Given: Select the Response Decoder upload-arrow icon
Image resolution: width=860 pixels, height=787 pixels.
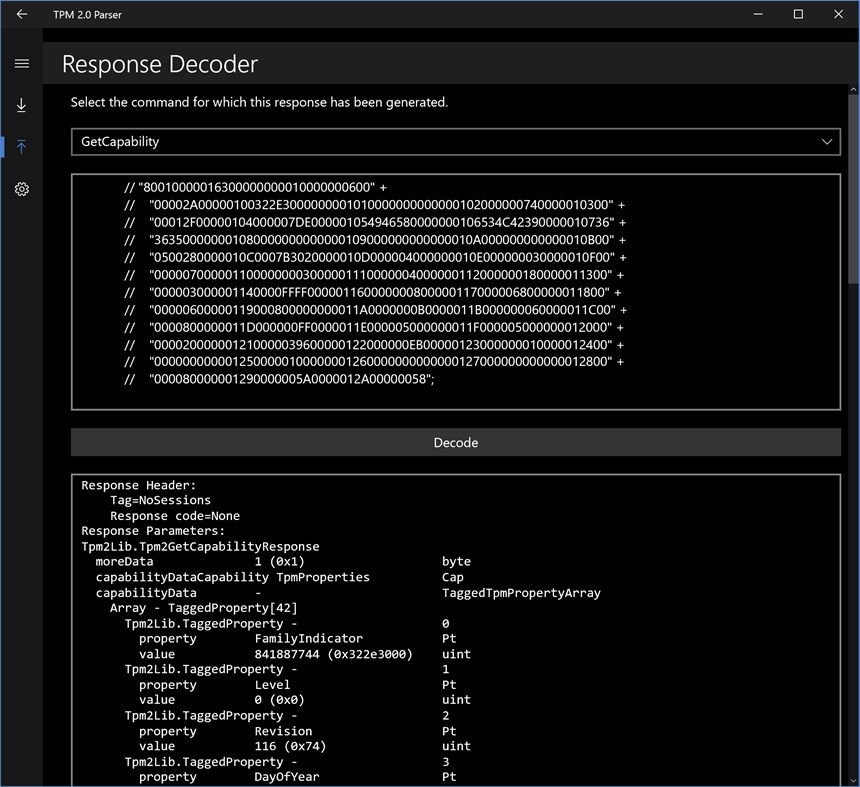Looking at the screenshot, I should pyautogui.click(x=21, y=147).
